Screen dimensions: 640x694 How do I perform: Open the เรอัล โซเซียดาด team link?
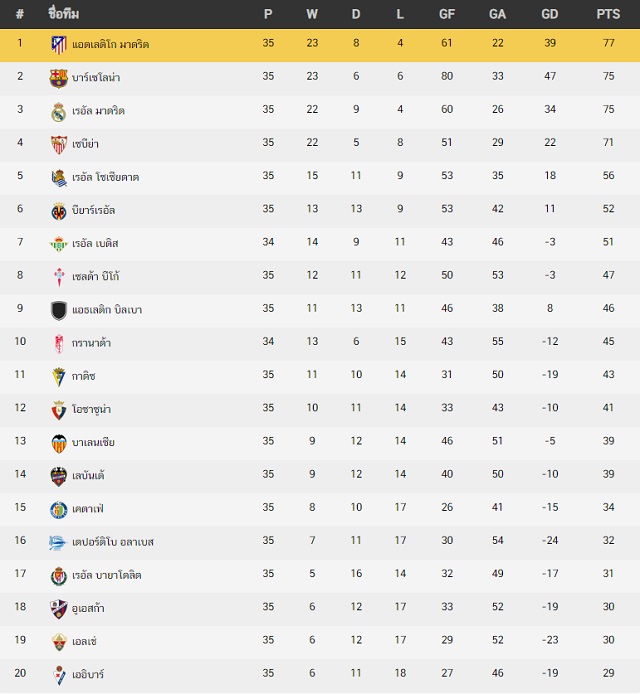(105, 177)
